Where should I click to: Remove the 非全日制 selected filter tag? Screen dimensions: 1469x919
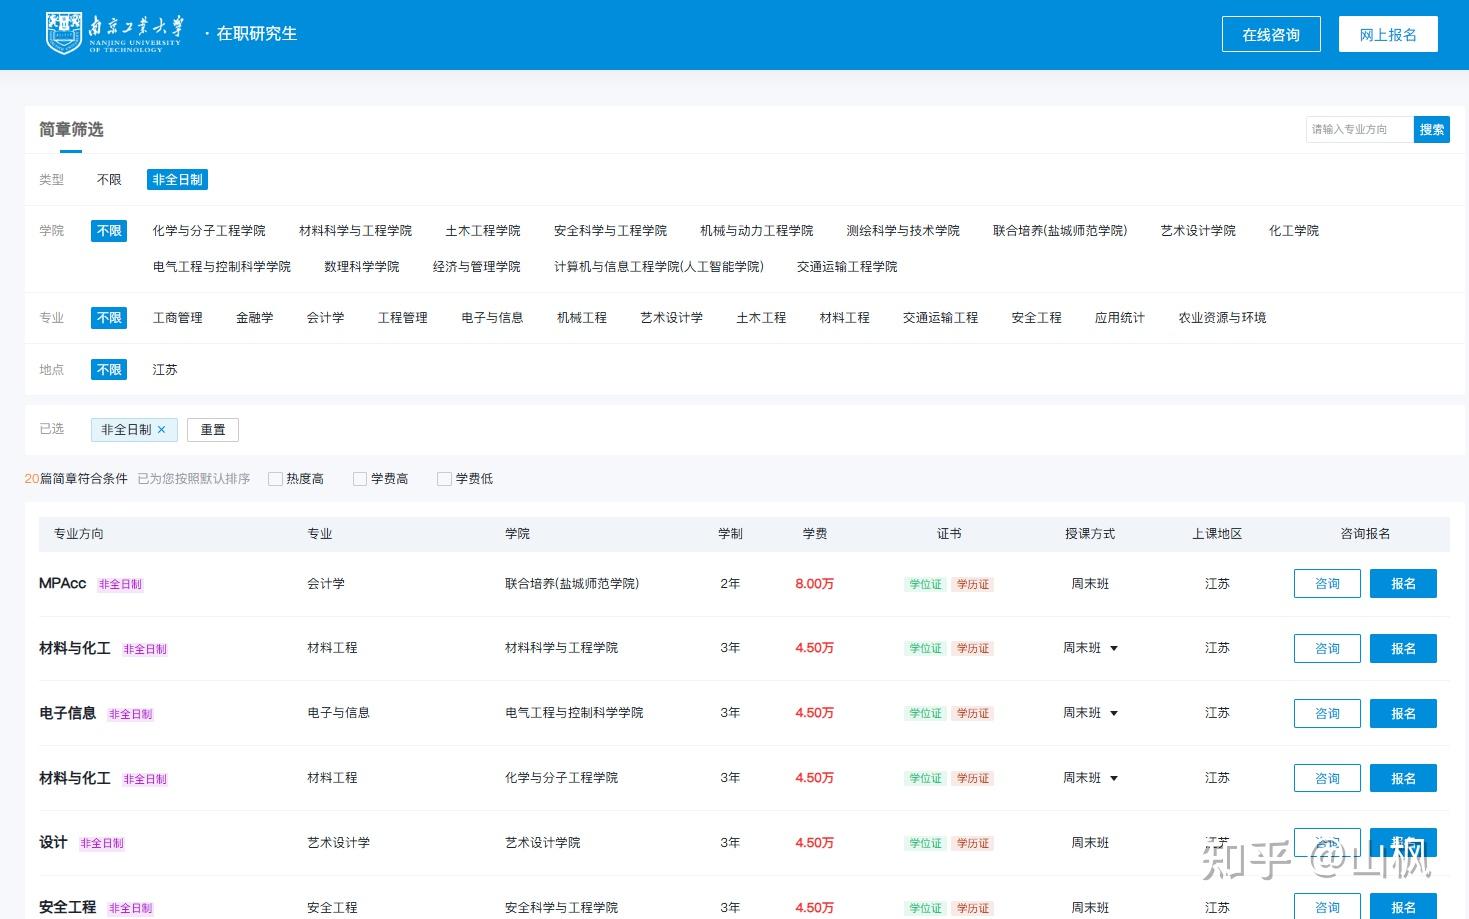(161, 430)
